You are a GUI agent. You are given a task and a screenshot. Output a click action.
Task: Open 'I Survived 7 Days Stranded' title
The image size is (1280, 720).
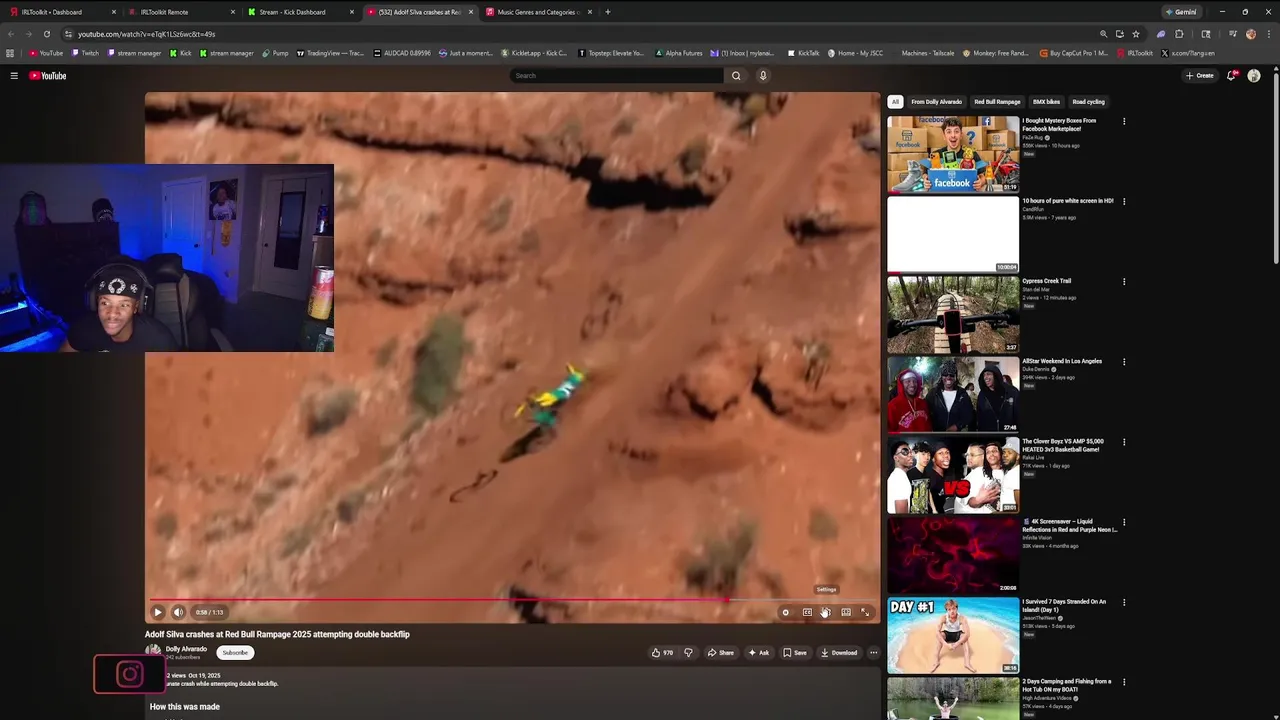[1064, 606]
